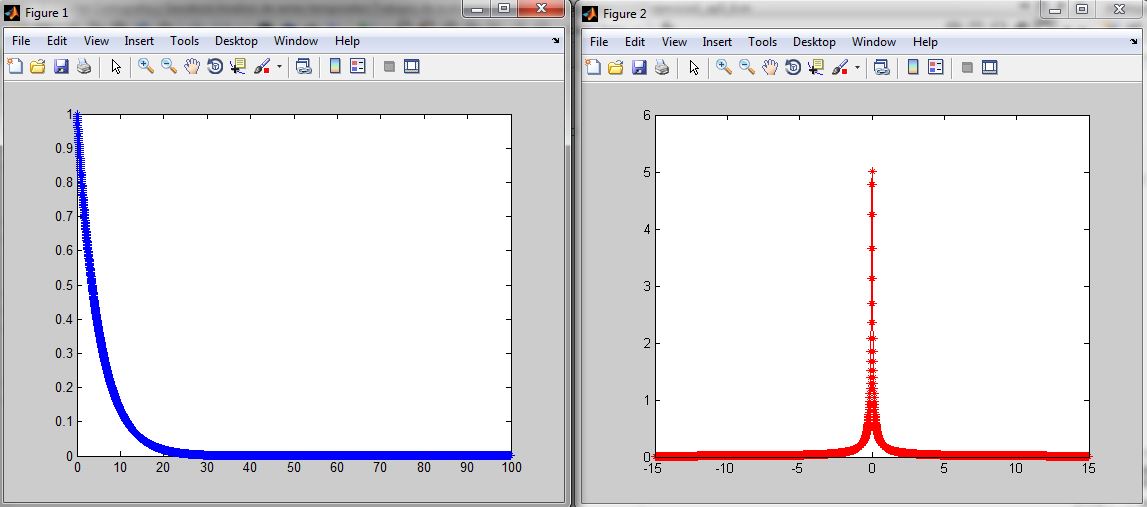Screen dimensions: 1147x507
Task: Toggle Insert Colorbar in Figure 1
Action: (335, 67)
